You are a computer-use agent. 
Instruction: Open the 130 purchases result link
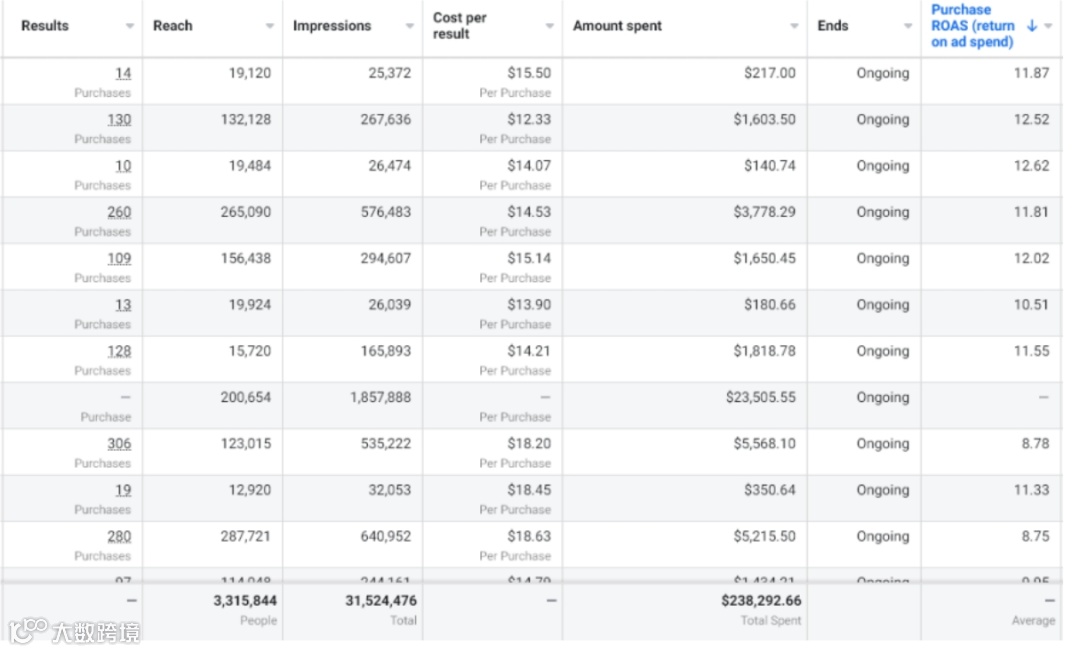[x=119, y=119]
